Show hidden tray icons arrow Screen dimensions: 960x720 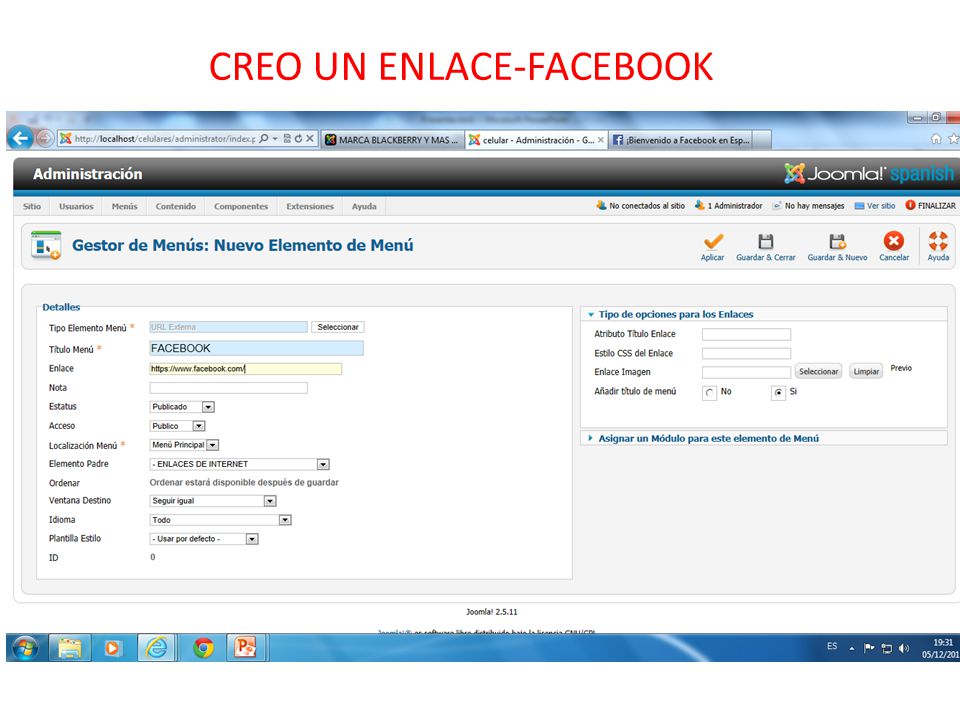point(852,648)
